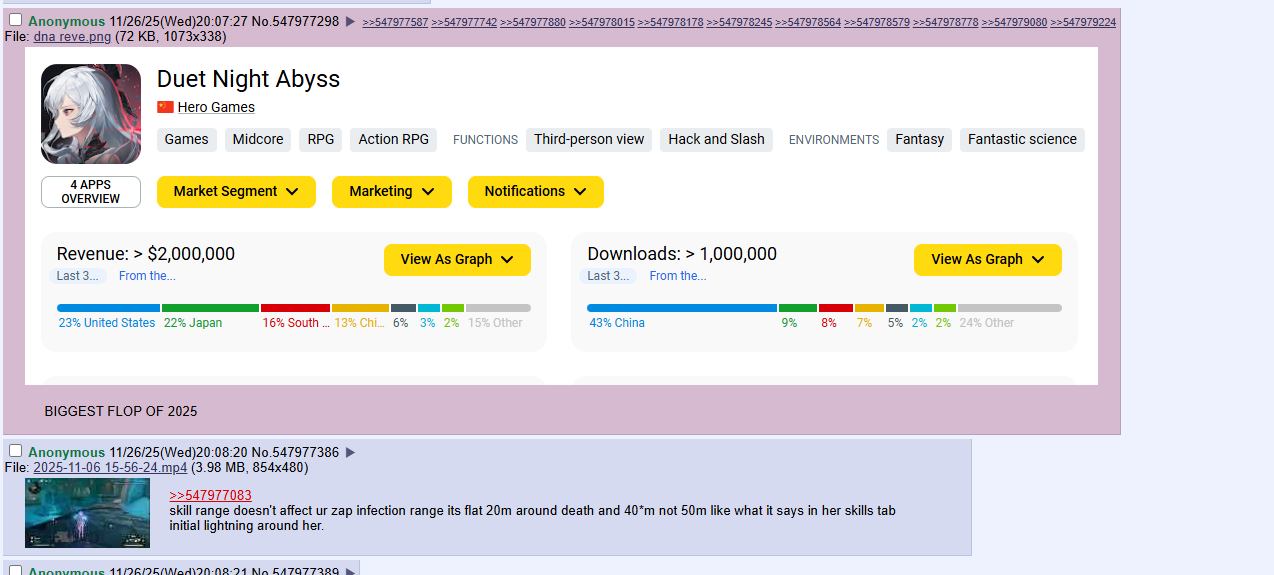Click '23% United States' revenue label

[107, 323]
